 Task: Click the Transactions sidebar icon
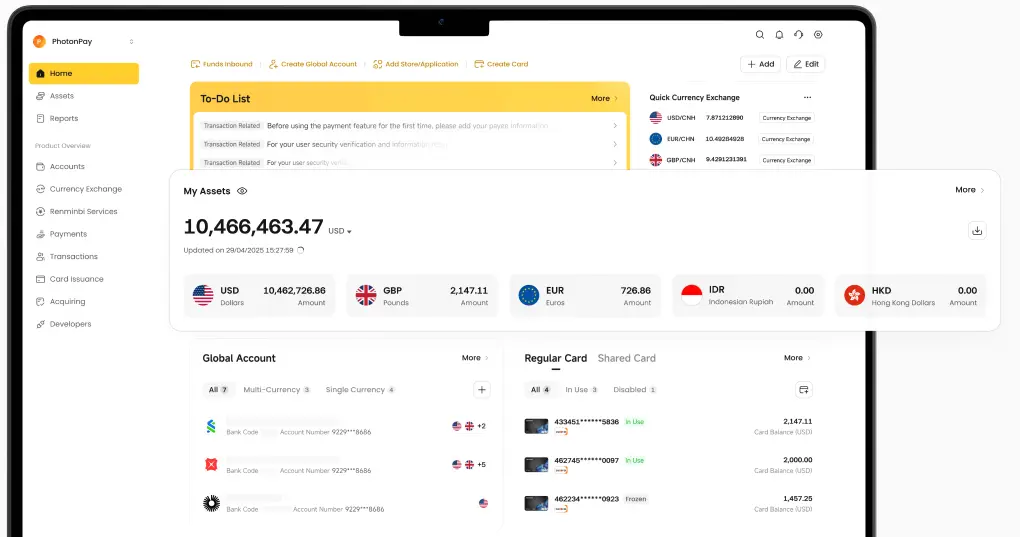pyautogui.click(x=40, y=257)
